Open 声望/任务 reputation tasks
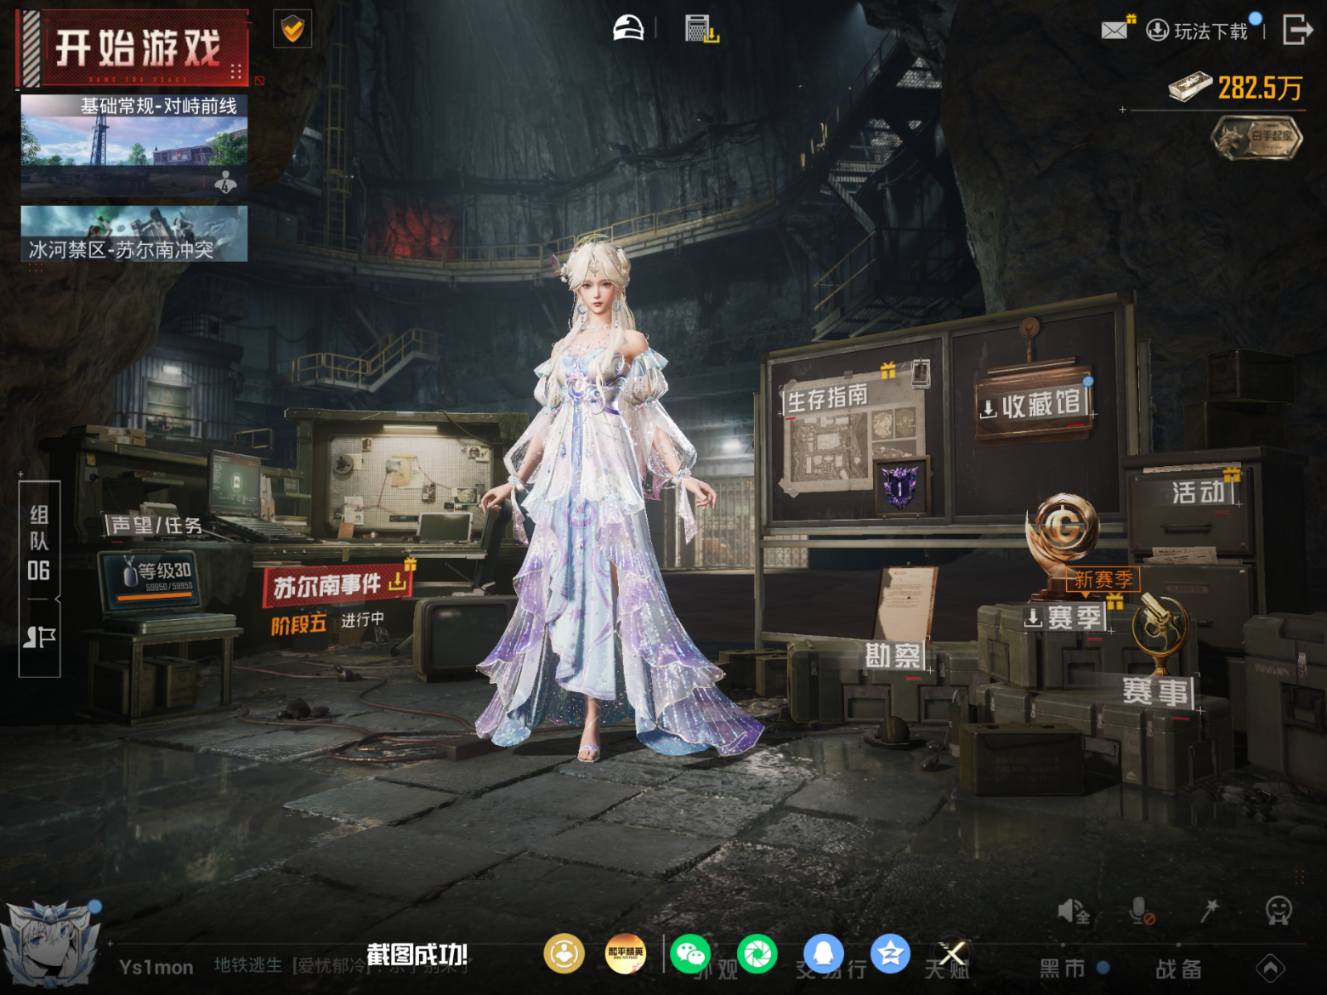This screenshot has height=995, width=1327. (153, 524)
